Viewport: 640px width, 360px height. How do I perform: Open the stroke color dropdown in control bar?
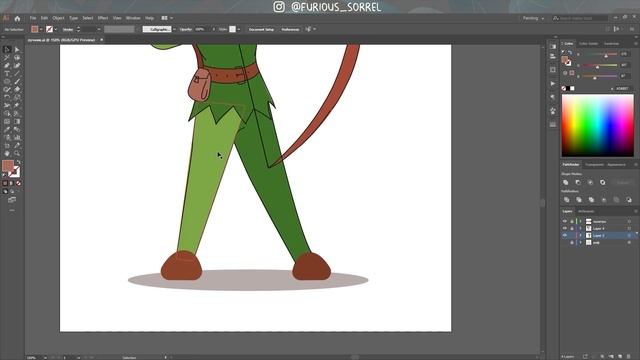pos(56,29)
